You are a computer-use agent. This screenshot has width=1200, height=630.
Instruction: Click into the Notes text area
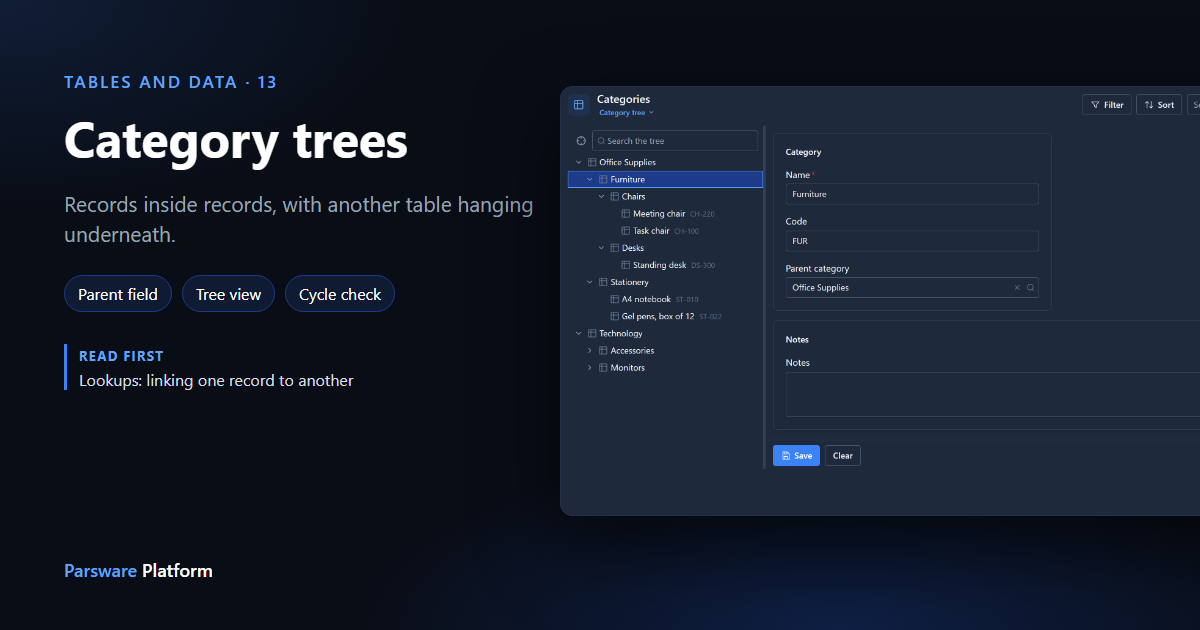pyautogui.click(x=992, y=395)
